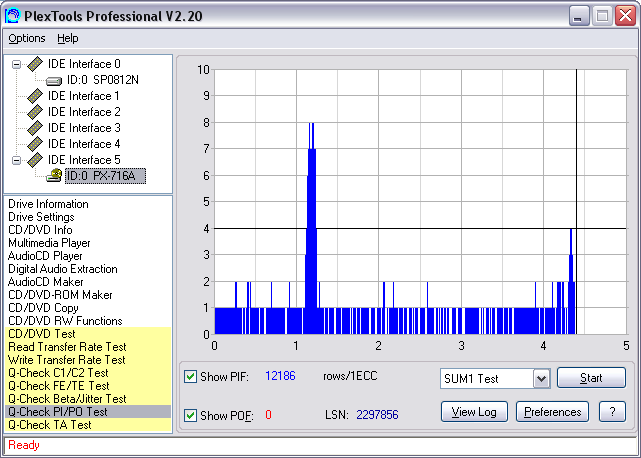Click the SP0812N hard drive icon
This screenshot has height=458, width=641.
(x=54, y=81)
